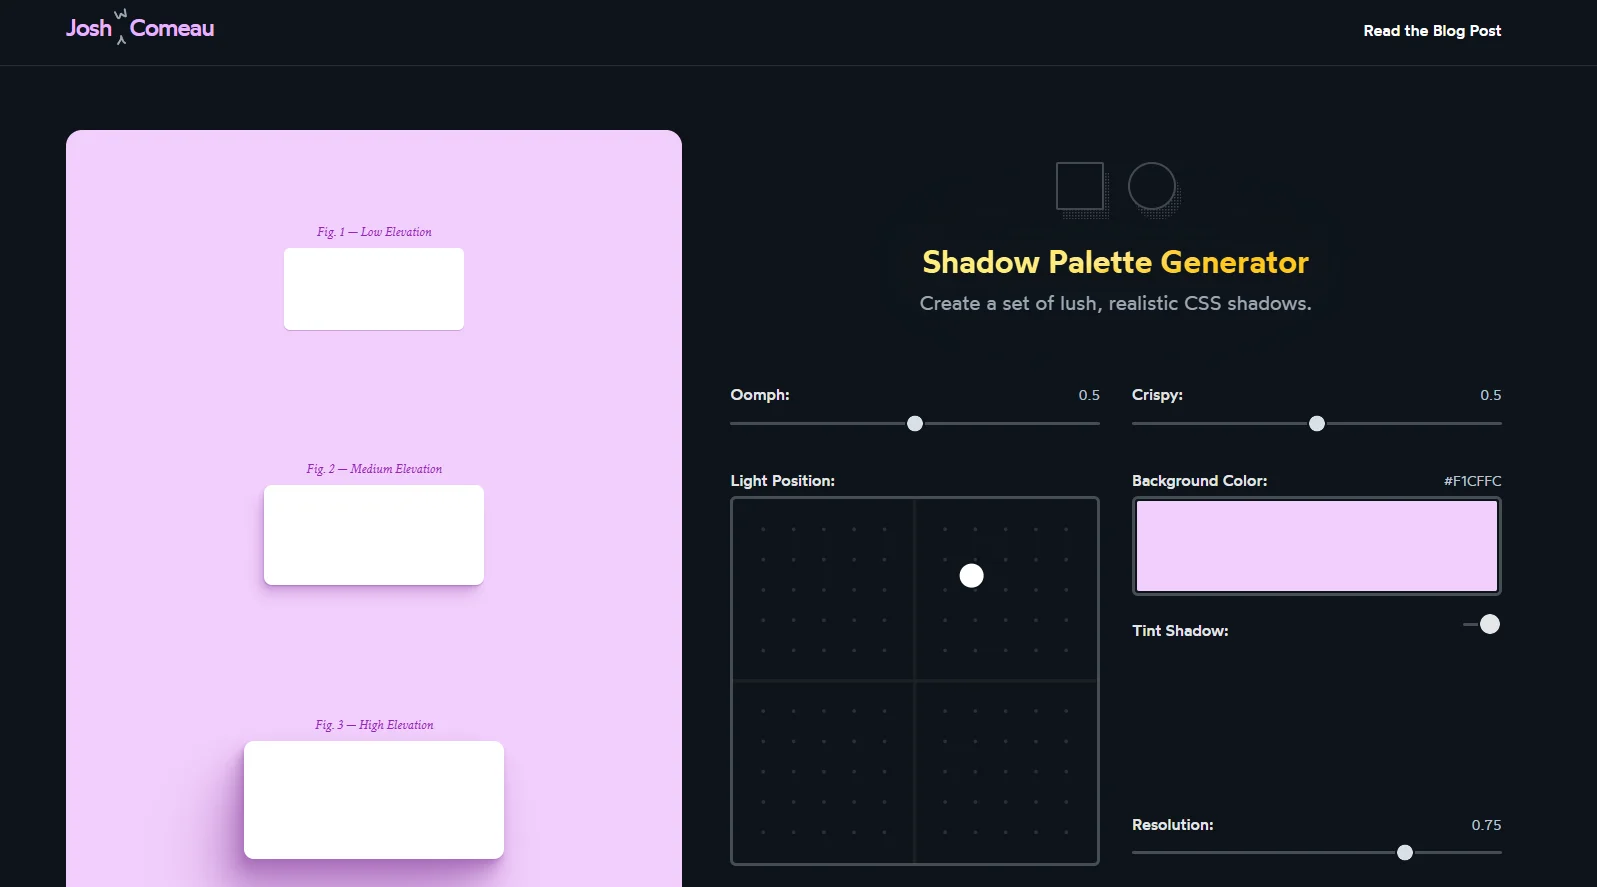Click the Oomph value 0.5
Image resolution: width=1597 pixels, height=887 pixels.
[x=1089, y=395]
